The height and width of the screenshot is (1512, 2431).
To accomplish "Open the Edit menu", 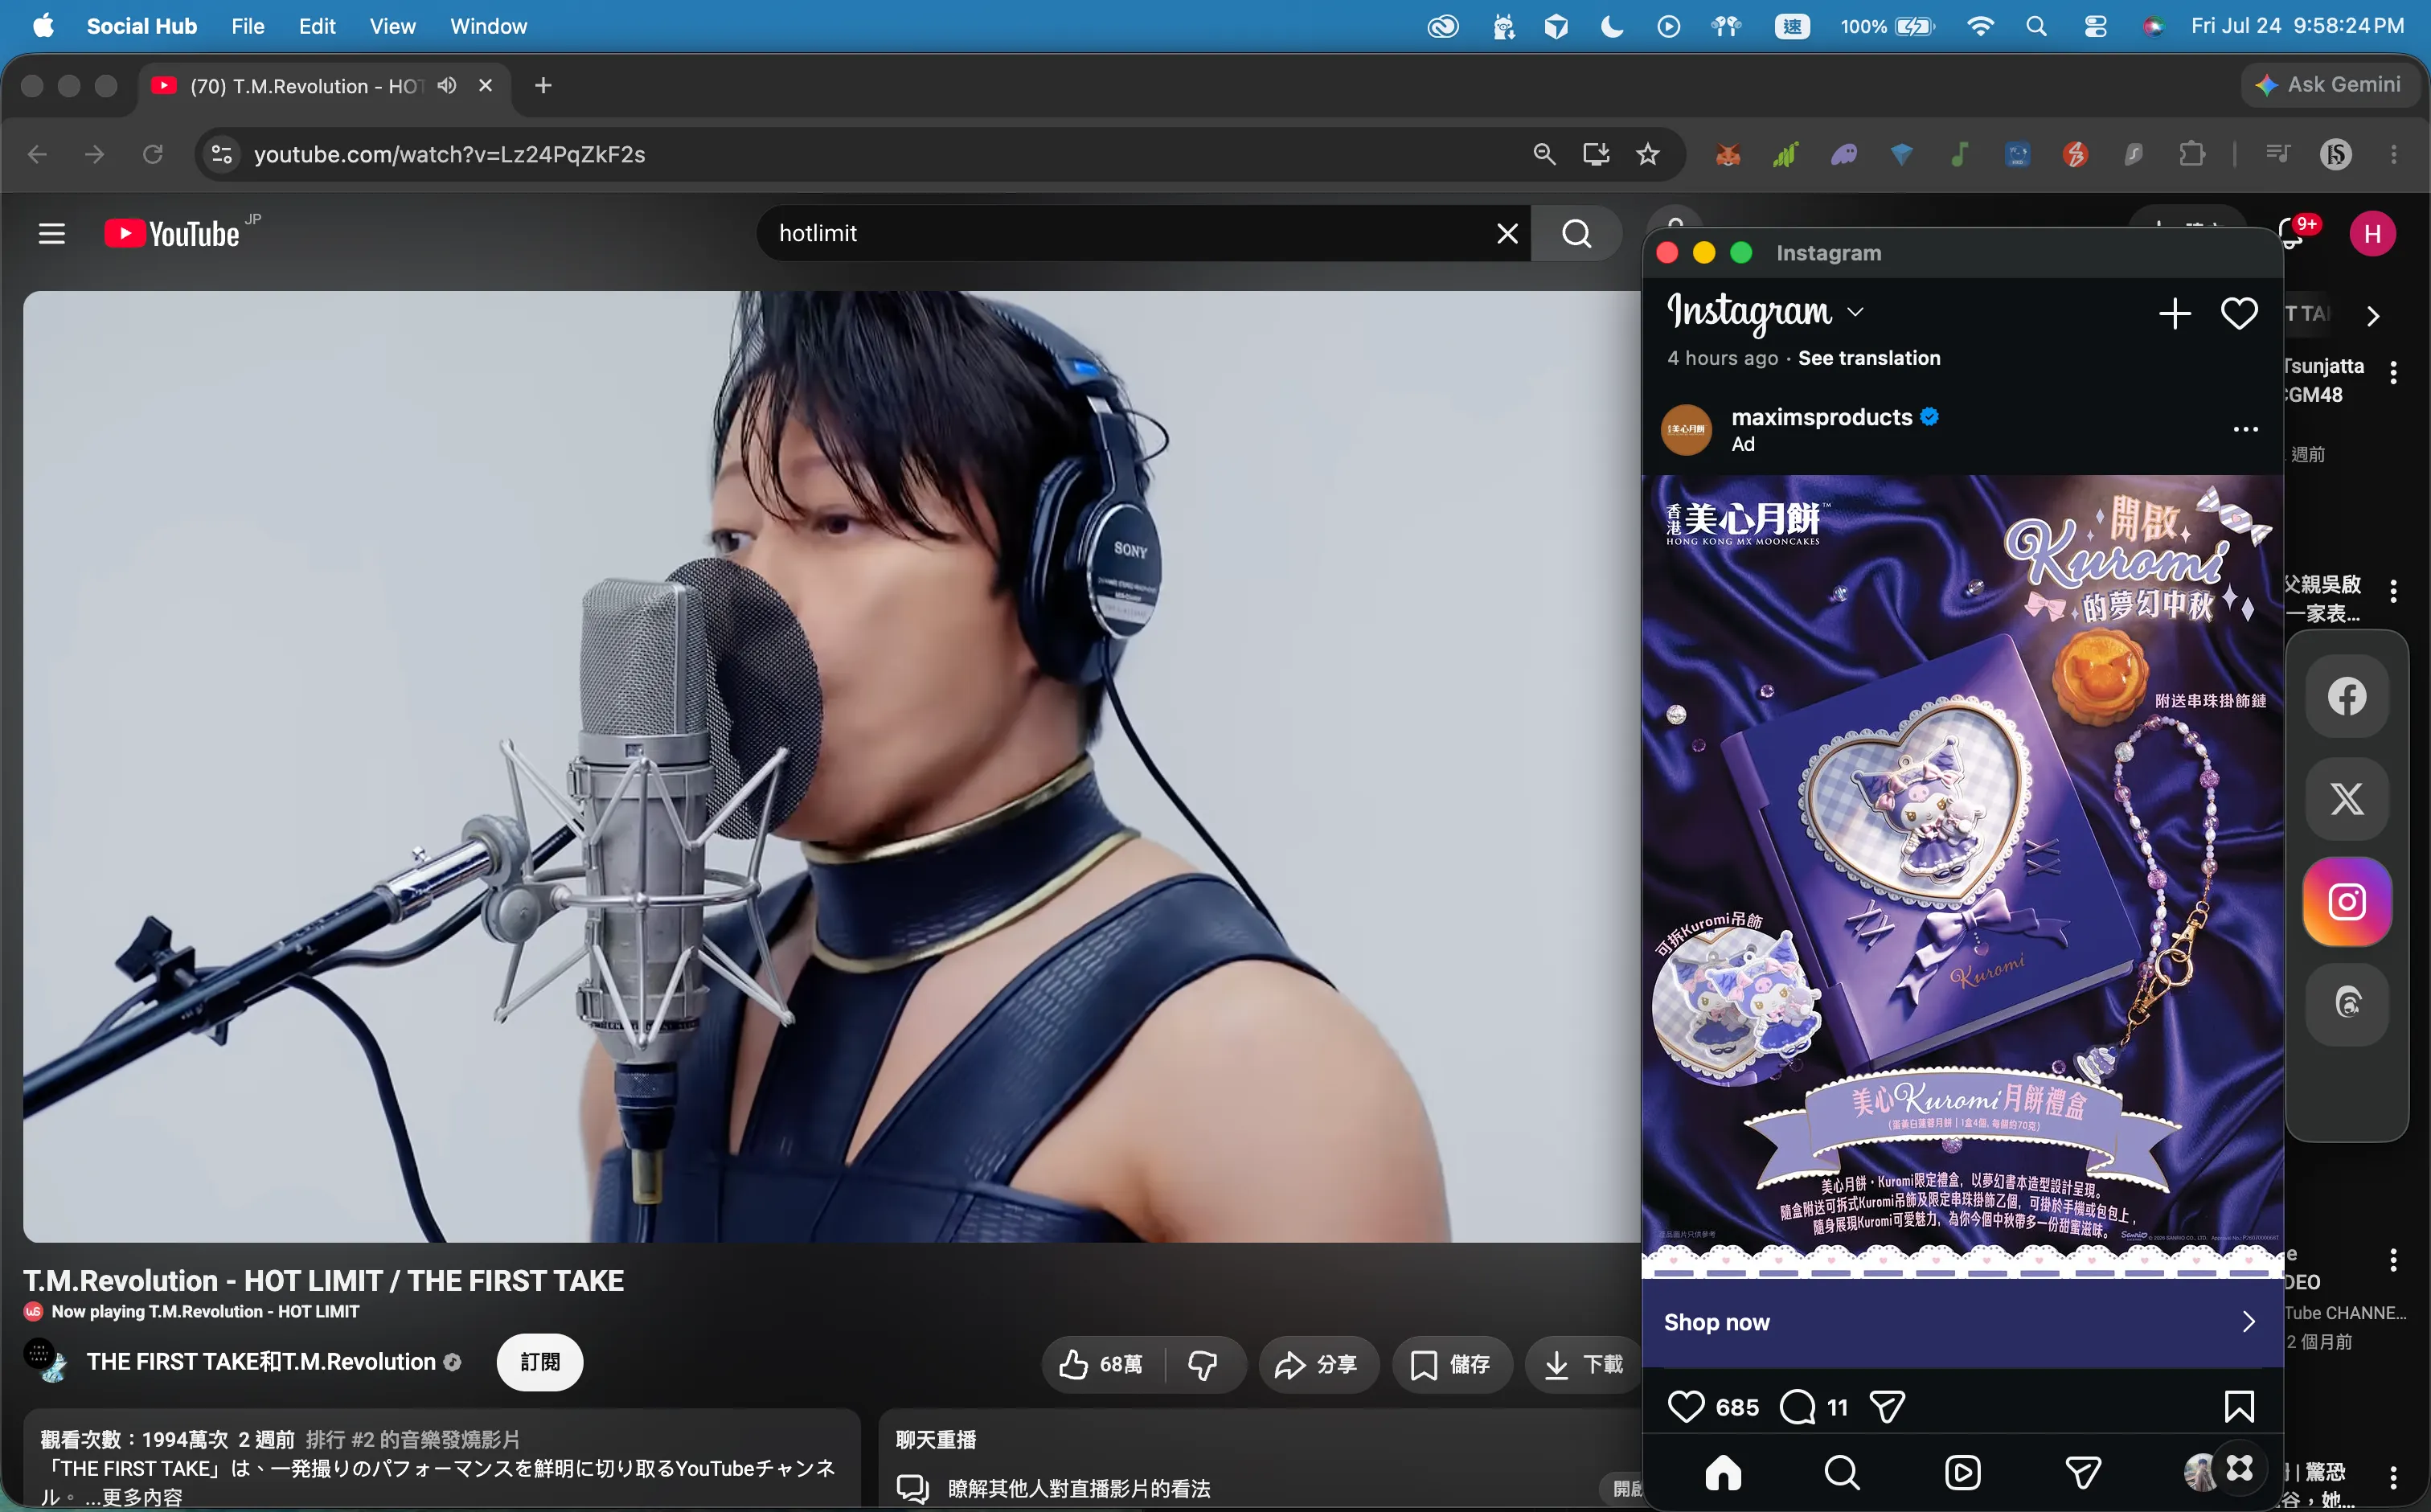I will [x=316, y=26].
